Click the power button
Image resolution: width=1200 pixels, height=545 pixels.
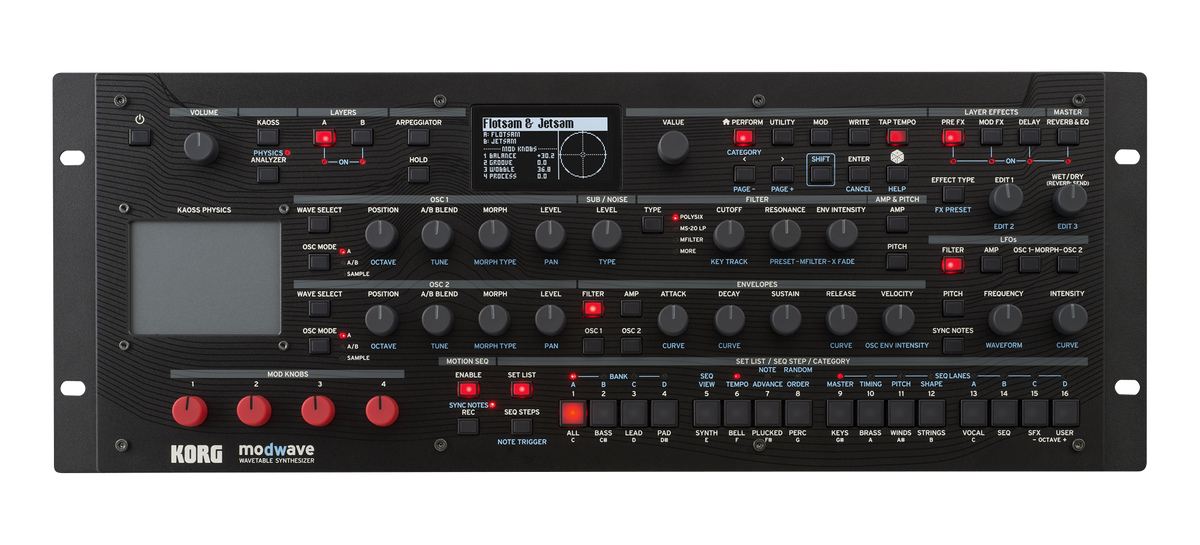click(140, 136)
